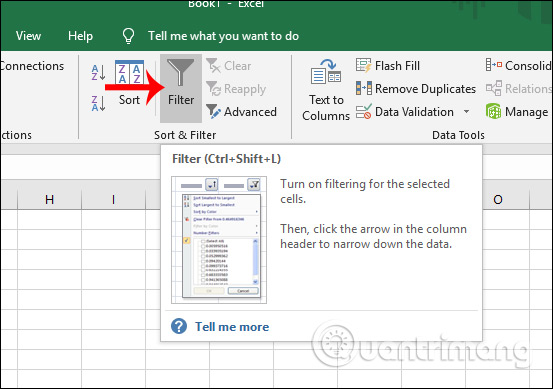Click Reapply filter command
The height and width of the screenshot is (389, 553).
click(x=236, y=89)
